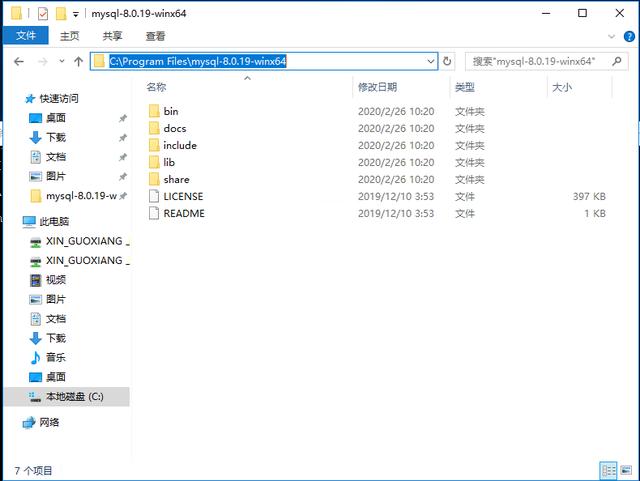Select the lib folder icon
The height and width of the screenshot is (481, 640).
point(154,163)
